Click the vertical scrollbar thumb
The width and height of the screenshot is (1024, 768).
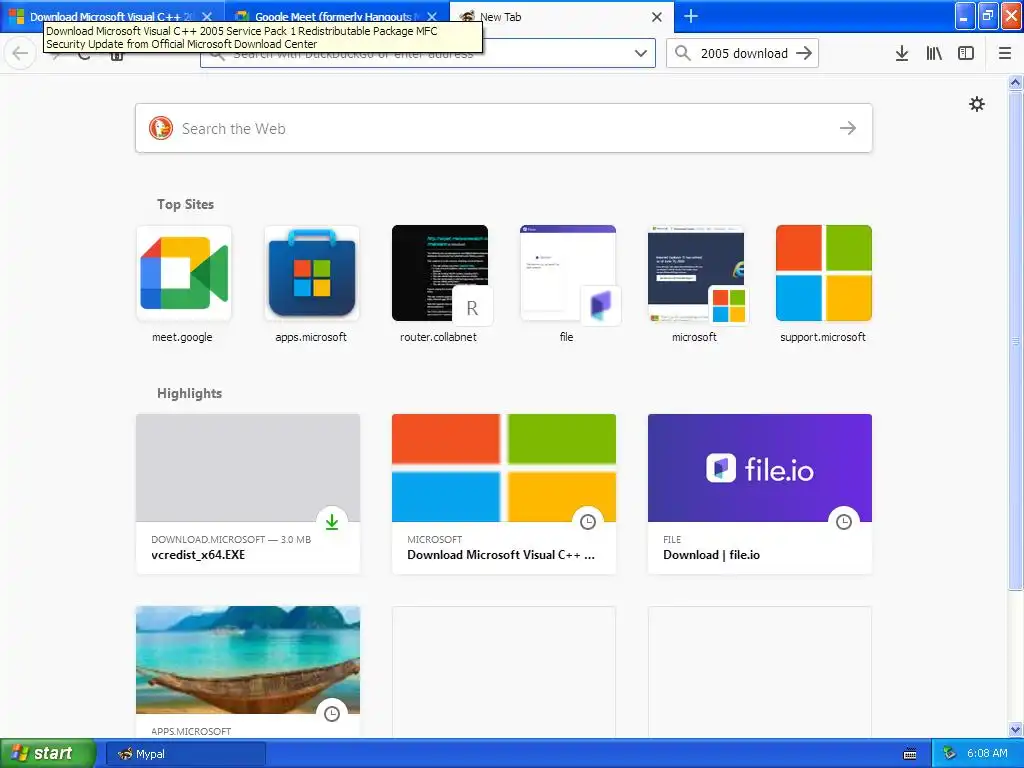(x=1016, y=340)
